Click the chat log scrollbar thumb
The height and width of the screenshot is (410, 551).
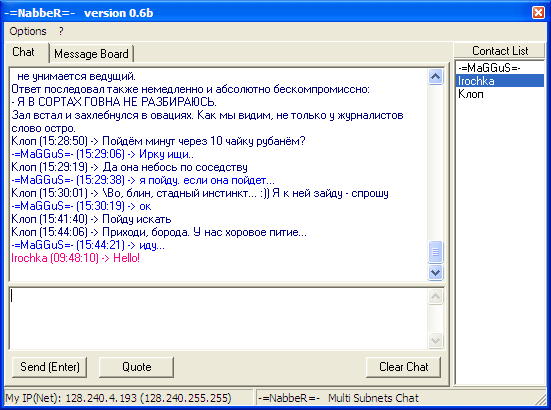pos(436,252)
